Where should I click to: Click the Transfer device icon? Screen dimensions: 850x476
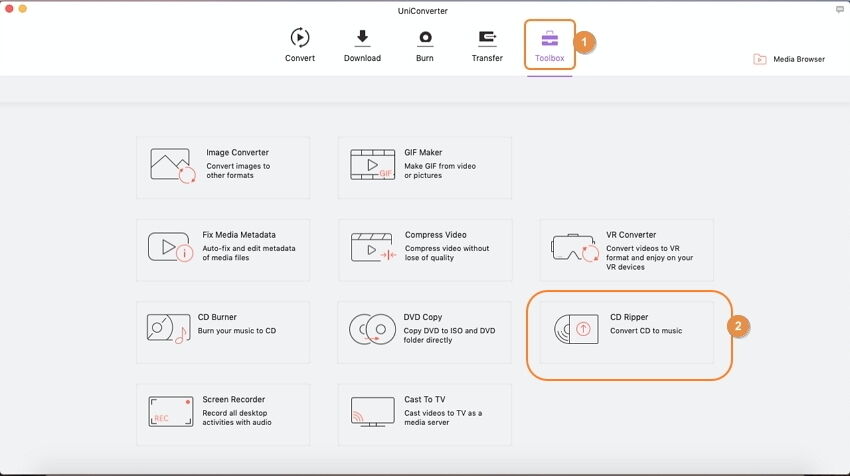point(487,37)
